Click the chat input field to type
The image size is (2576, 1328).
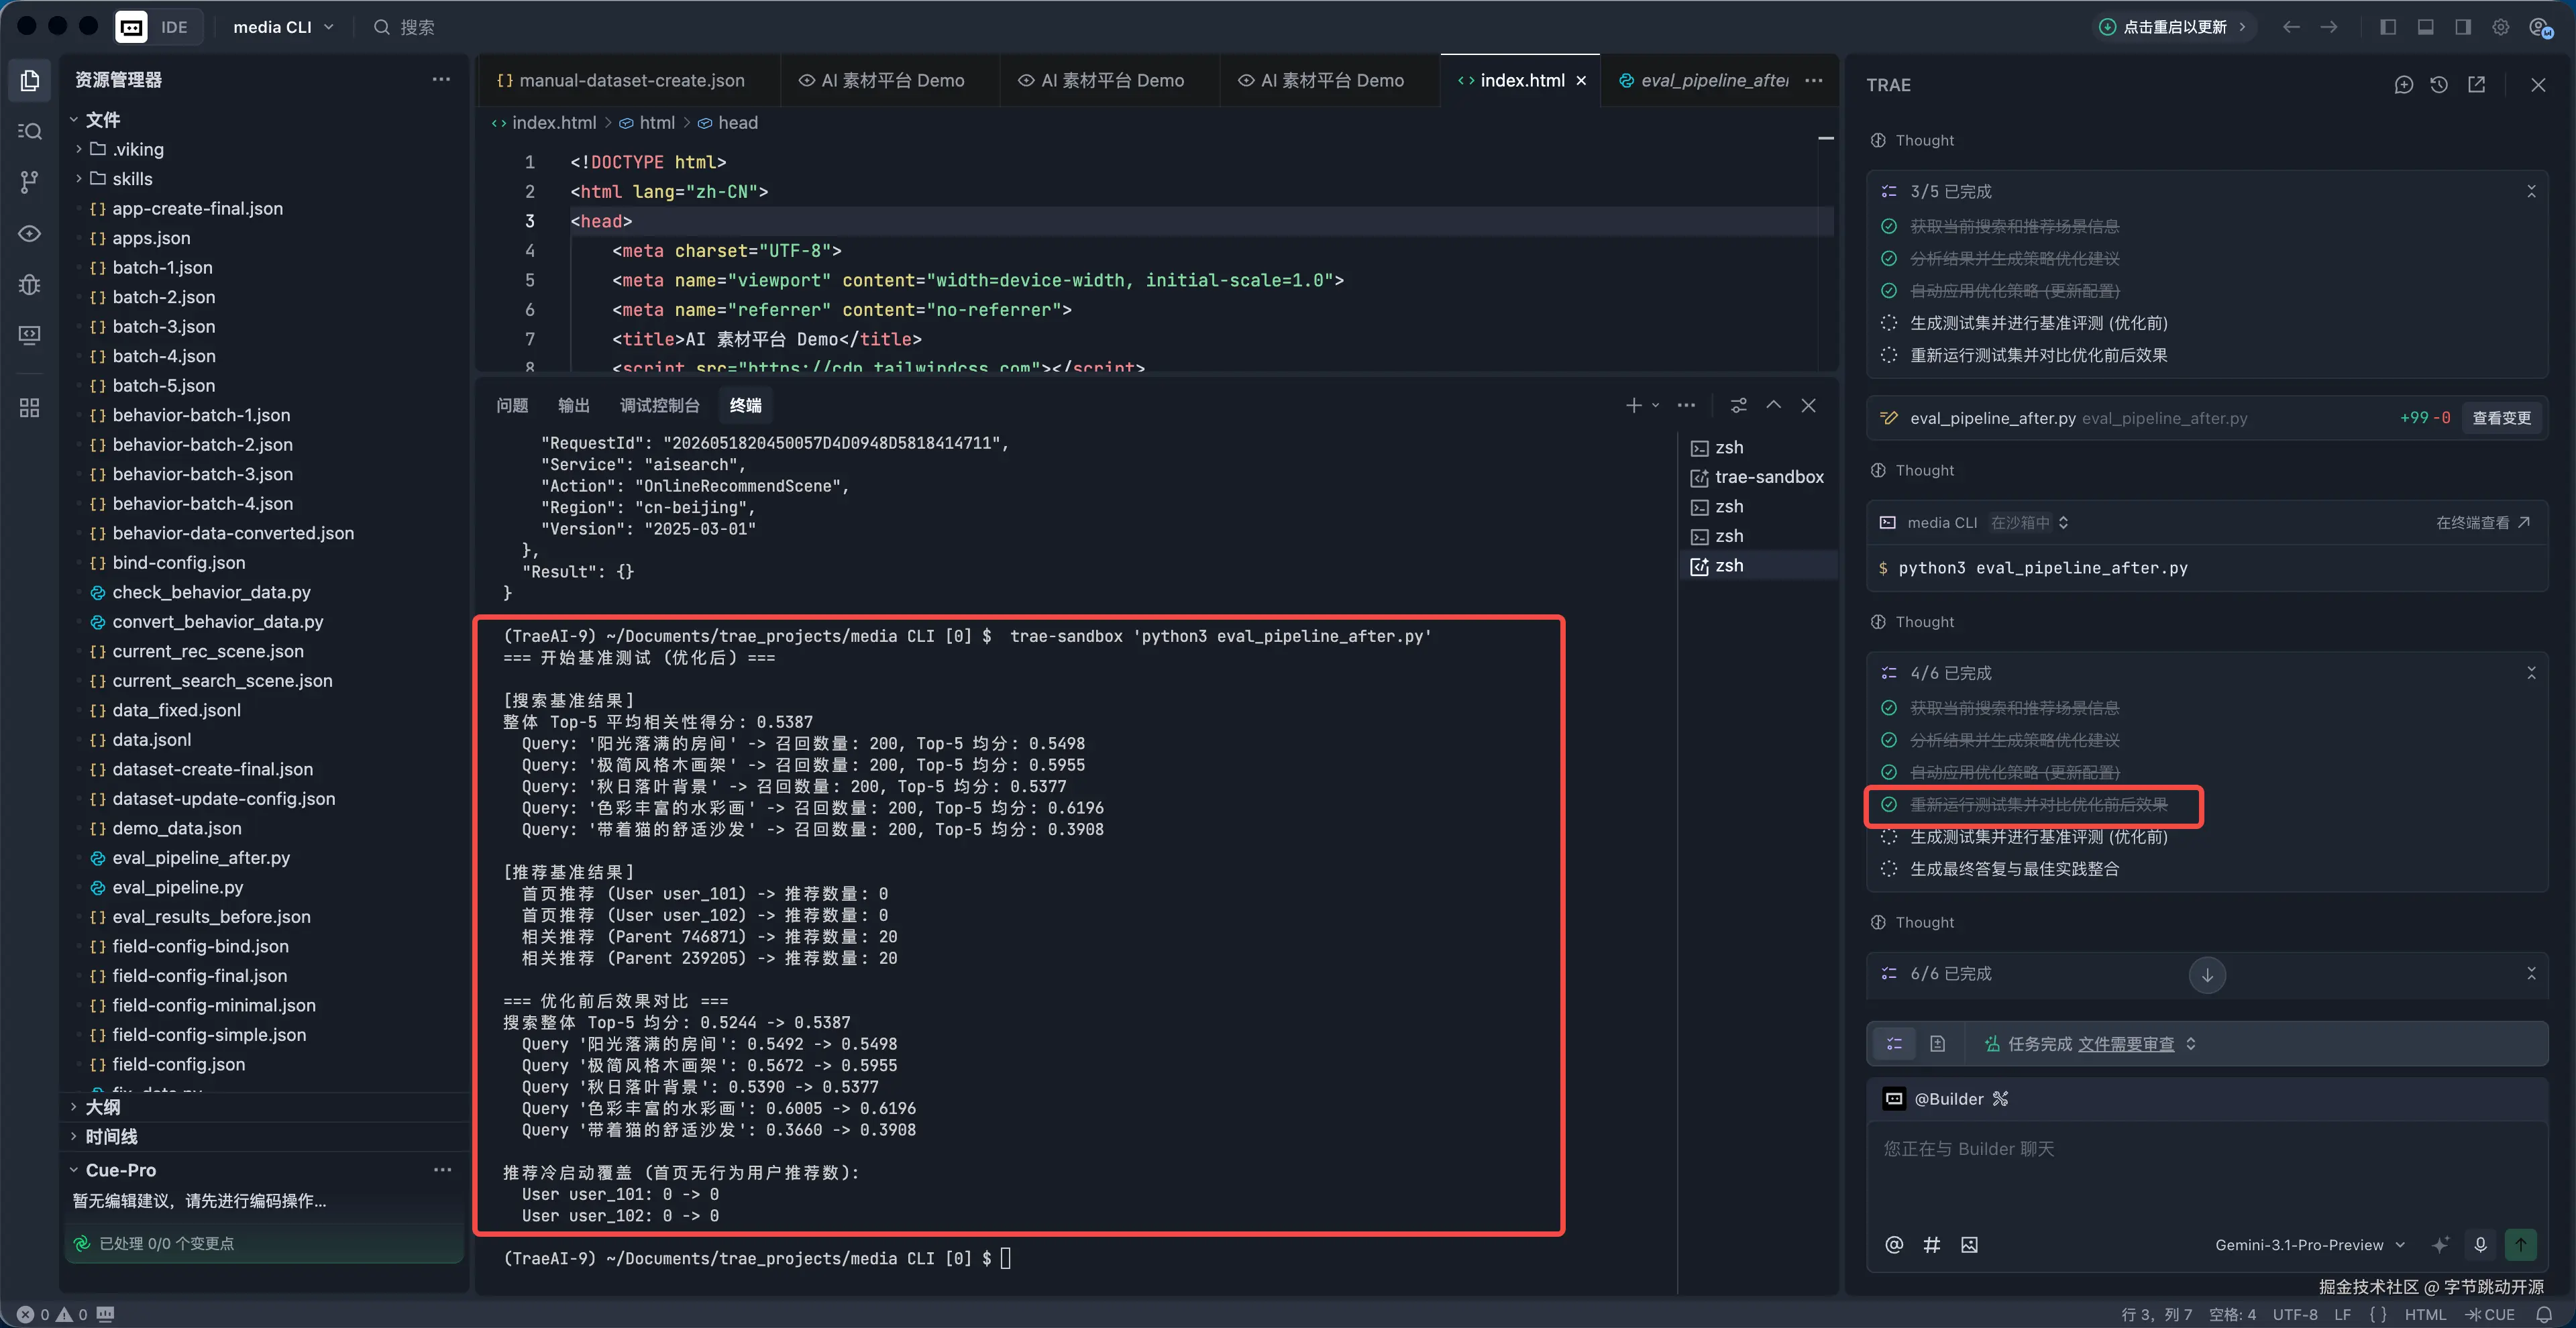coord(2206,1170)
